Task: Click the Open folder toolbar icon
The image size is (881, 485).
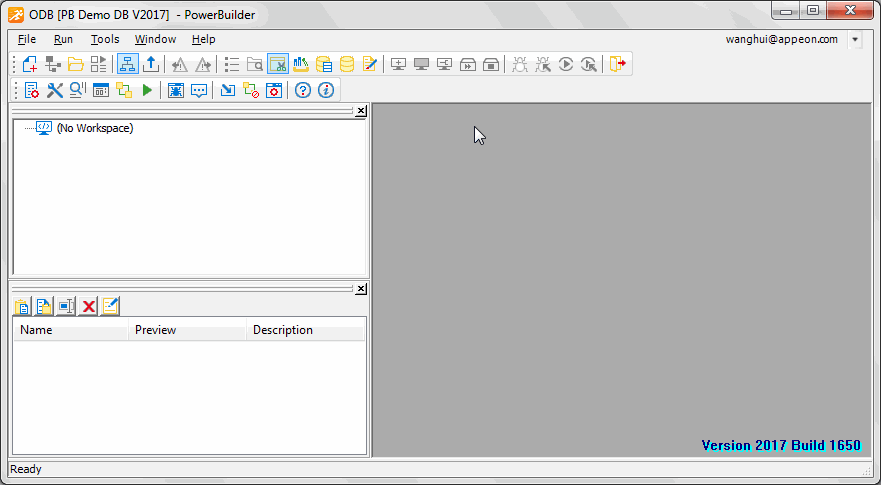Action: [75, 65]
